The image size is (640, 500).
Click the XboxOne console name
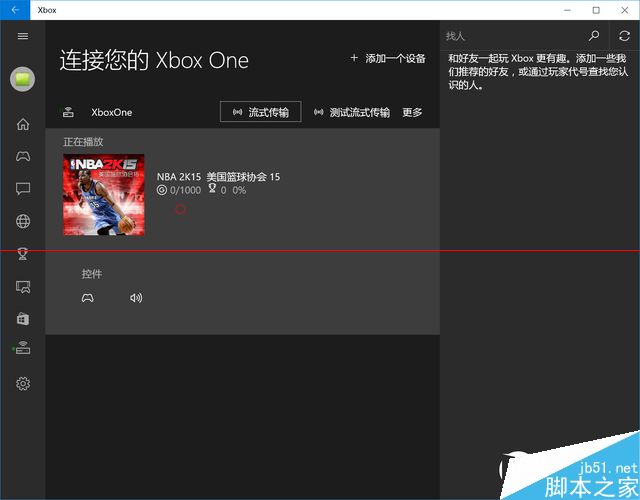point(111,112)
